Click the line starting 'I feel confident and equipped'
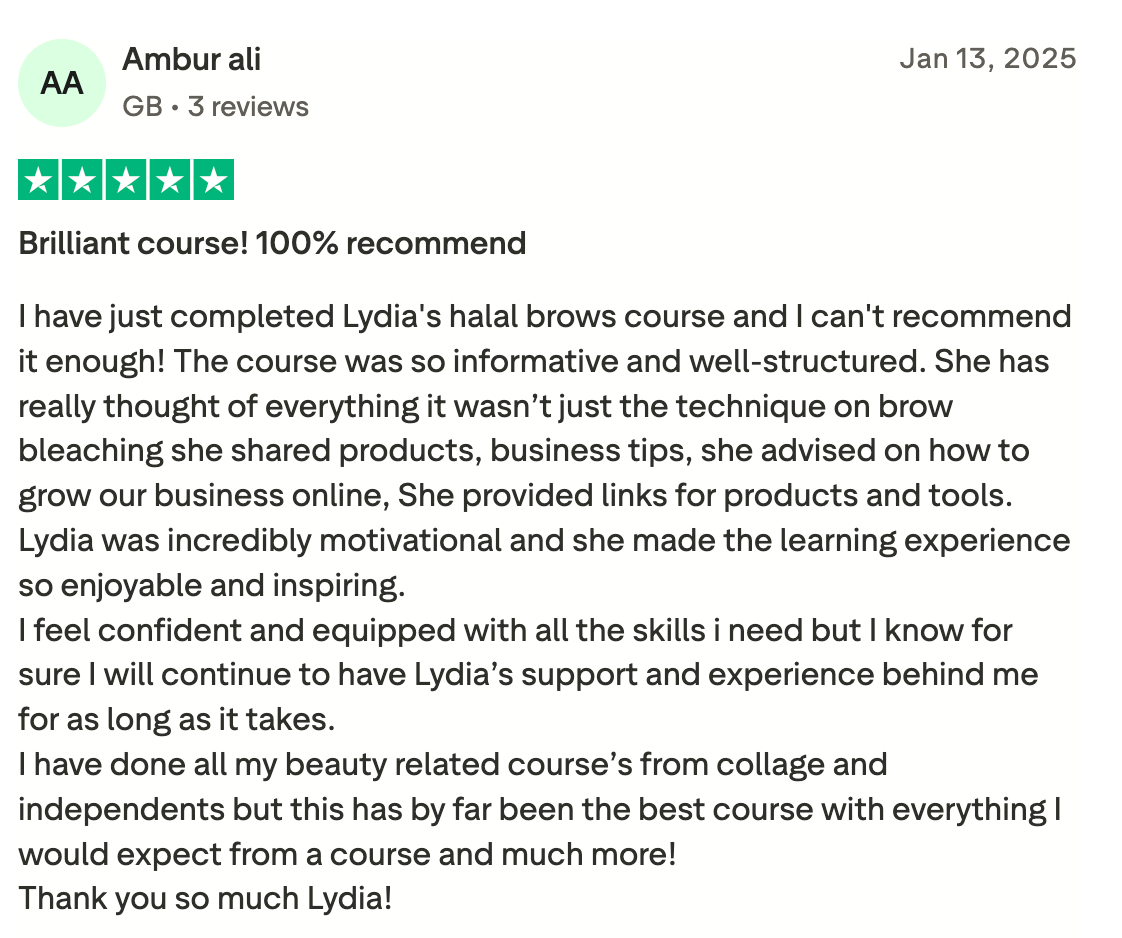Image resolution: width=1122 pixels, height=938 pixels. coord(515,631)
